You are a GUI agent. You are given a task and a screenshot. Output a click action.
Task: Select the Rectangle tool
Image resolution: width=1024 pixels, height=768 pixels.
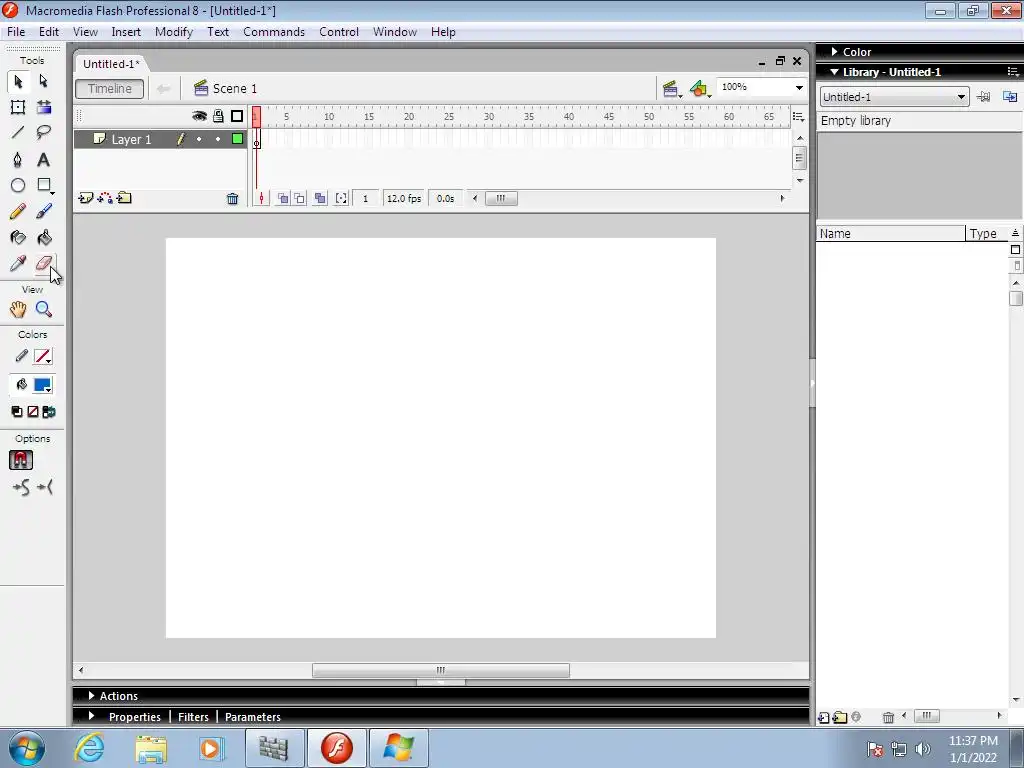coord(44,185)
